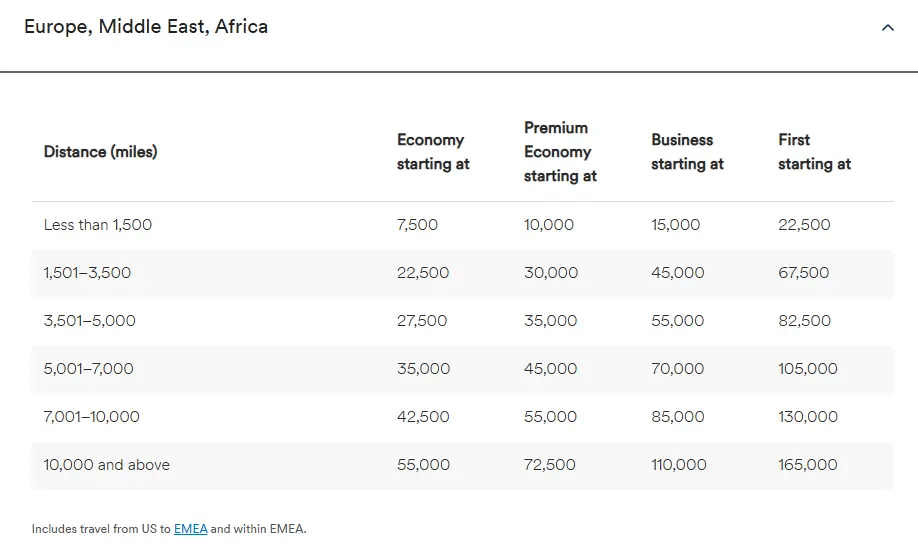918x554 pixels.
Task: Click the 82,500 First class value
Action: 804,321
